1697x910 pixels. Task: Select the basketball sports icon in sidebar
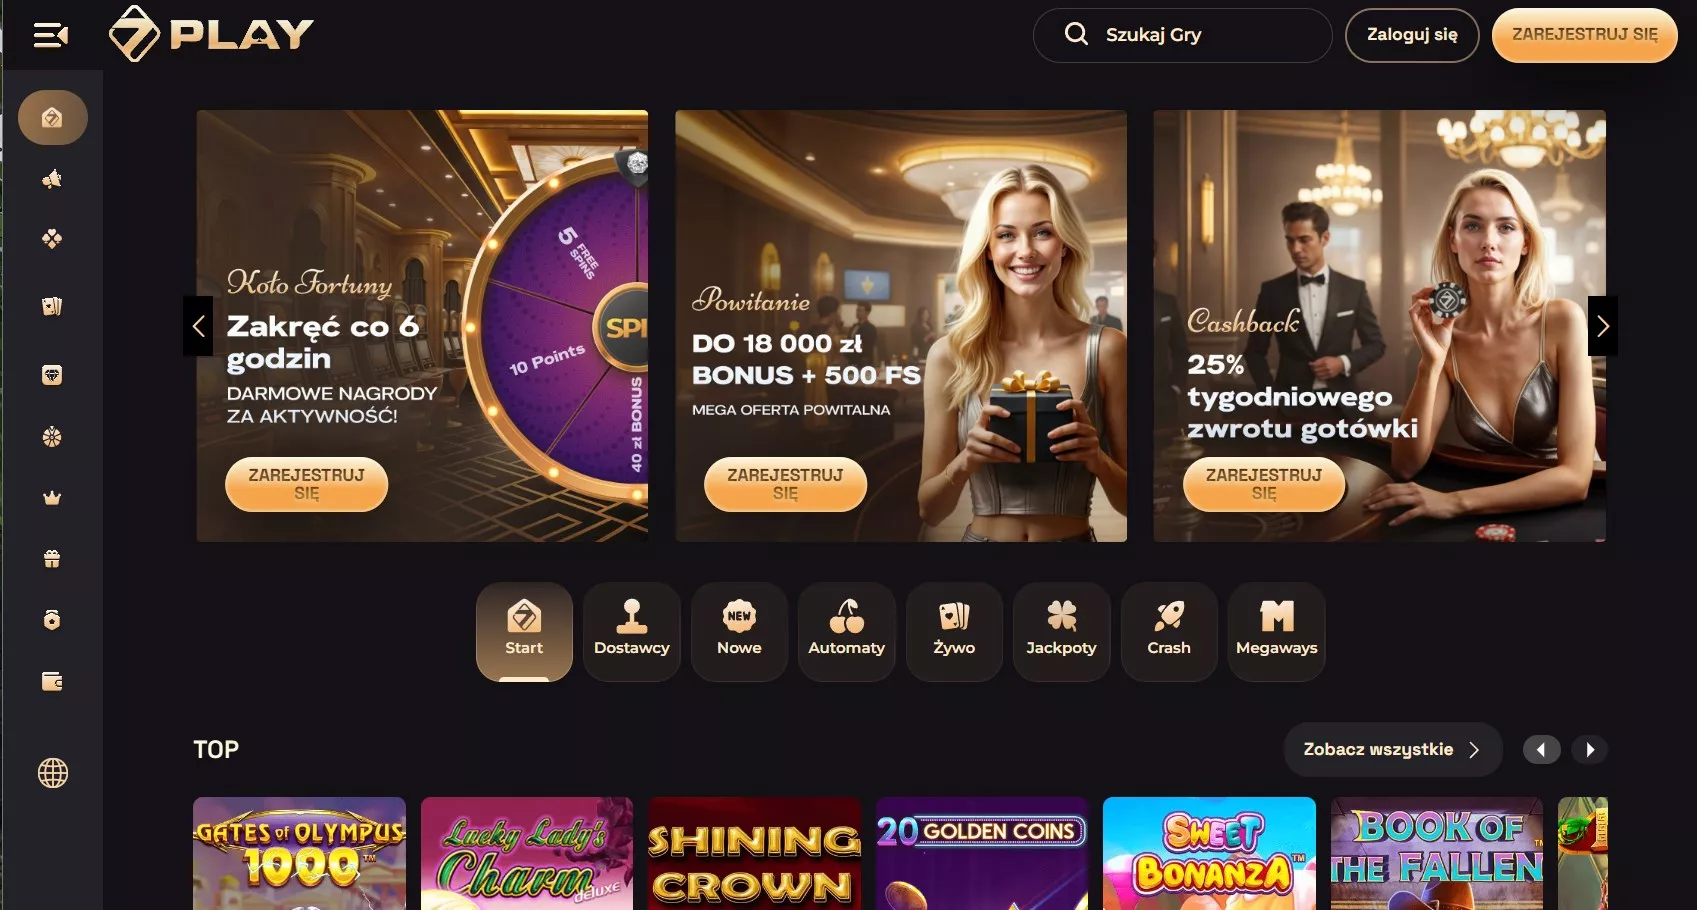52,437
